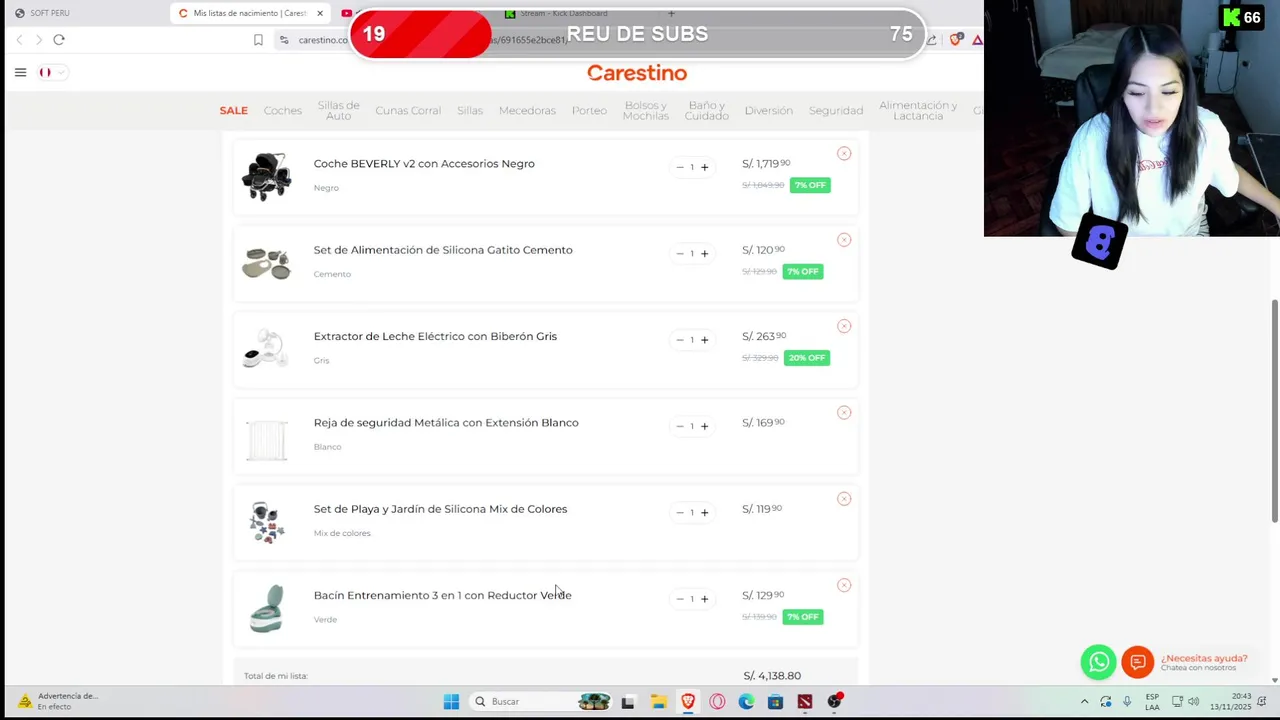Open Dota 2 taskbar icon

pyautogui.click(x=805, y=702)
